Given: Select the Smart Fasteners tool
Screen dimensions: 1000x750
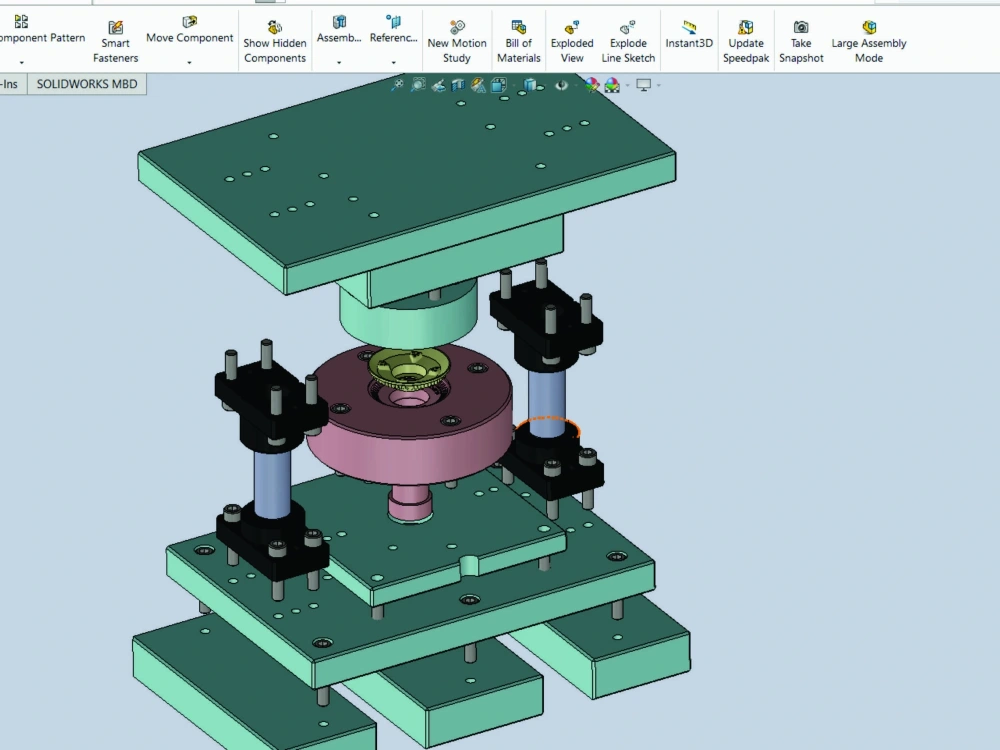Looking at the screenshot, I should (x=115, y=40).
